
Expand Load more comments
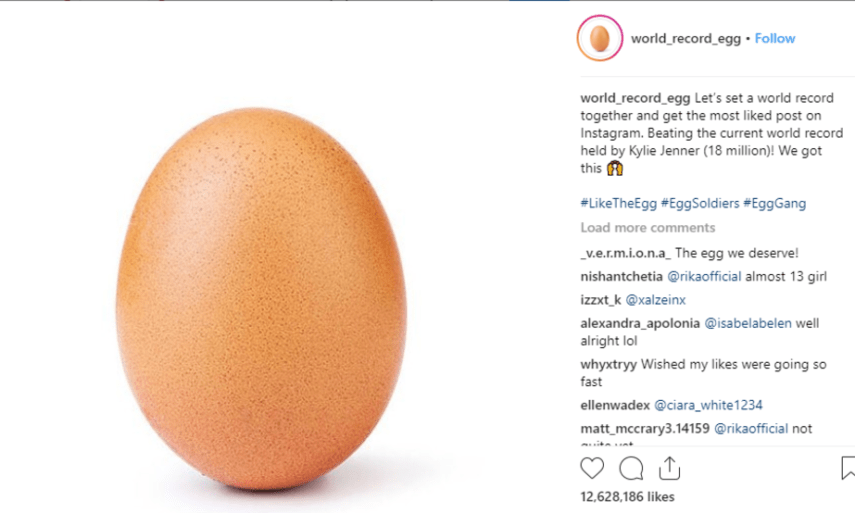click(648, 227)
